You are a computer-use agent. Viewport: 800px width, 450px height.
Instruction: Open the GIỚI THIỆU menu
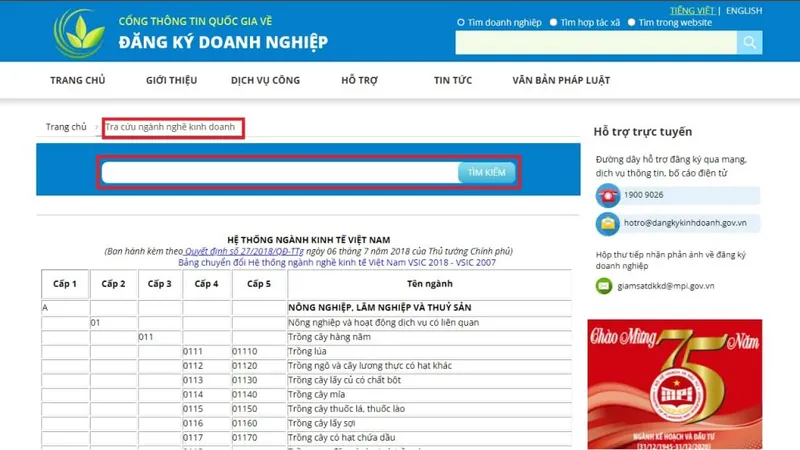coord(171,80)
